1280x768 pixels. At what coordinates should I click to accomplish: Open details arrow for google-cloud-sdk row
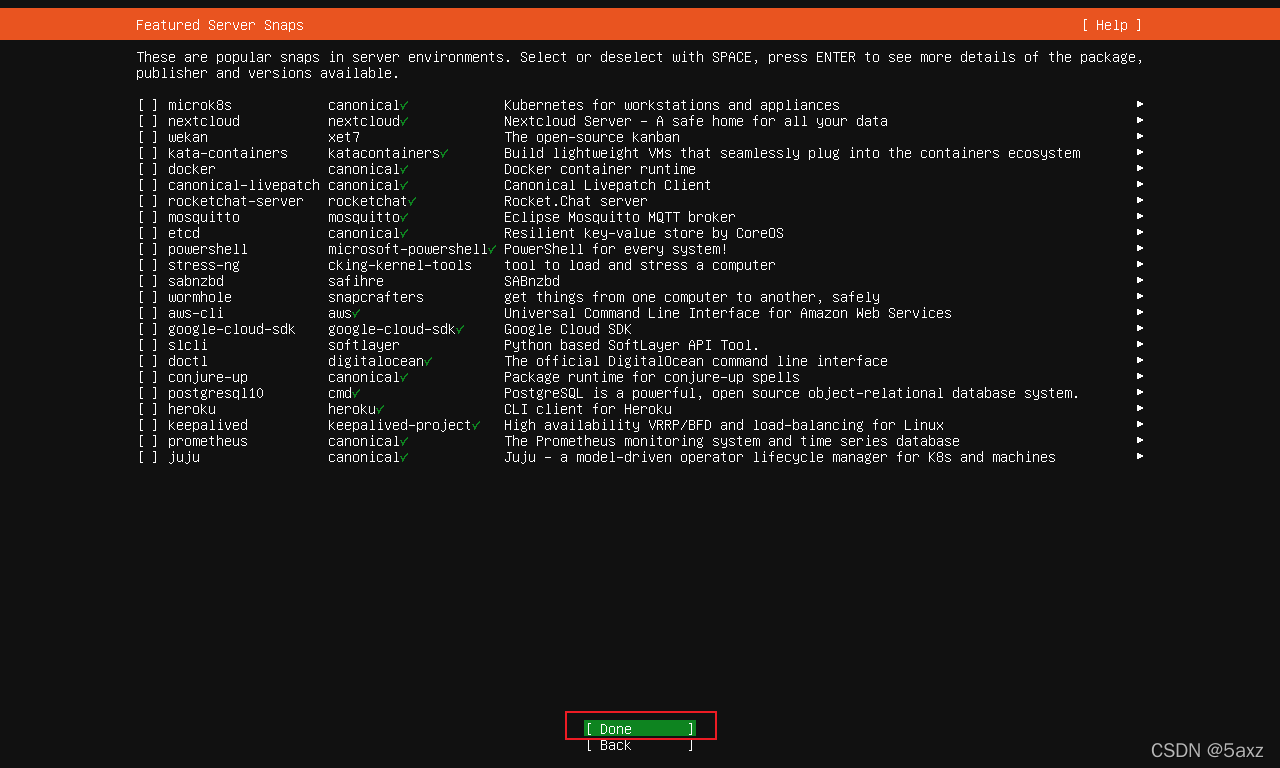[1140, 328]
